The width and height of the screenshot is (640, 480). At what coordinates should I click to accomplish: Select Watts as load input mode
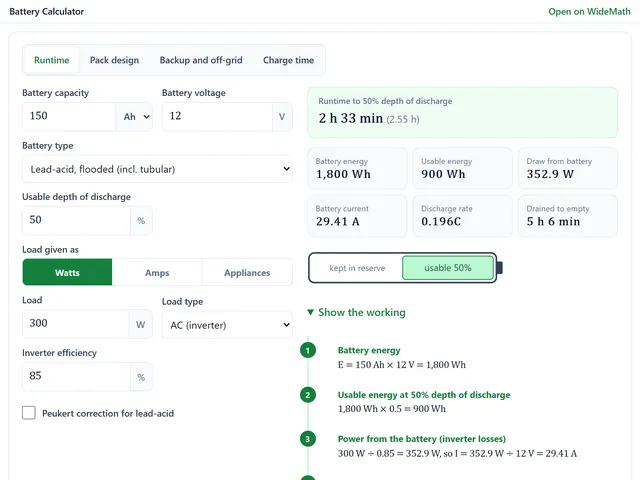(67, 272)
